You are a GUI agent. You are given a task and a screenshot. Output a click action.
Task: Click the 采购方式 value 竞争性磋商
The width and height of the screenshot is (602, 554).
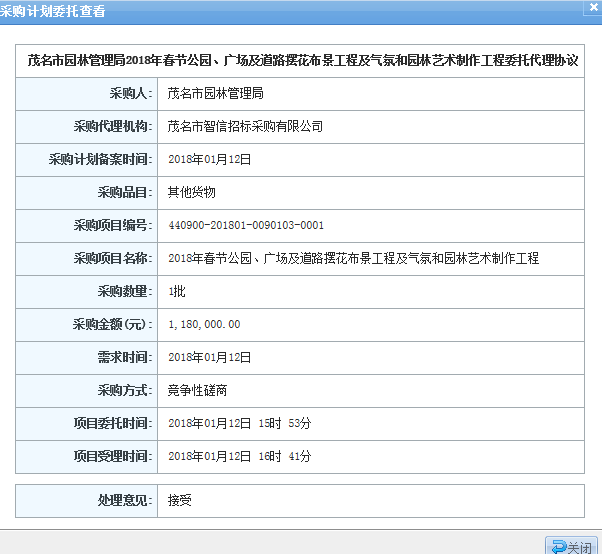pyautogui.click(x=197, y=390)
